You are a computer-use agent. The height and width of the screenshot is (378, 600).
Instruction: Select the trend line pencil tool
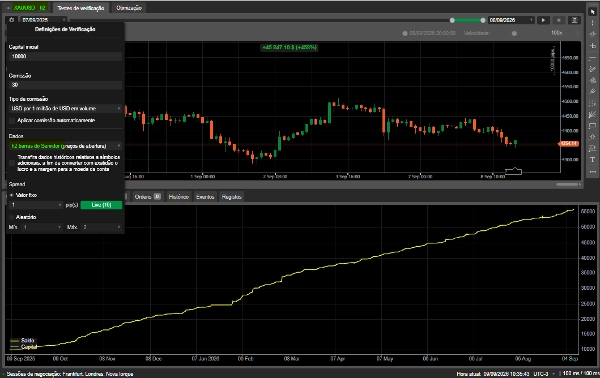pyautogui.click(x=592, y=69)
